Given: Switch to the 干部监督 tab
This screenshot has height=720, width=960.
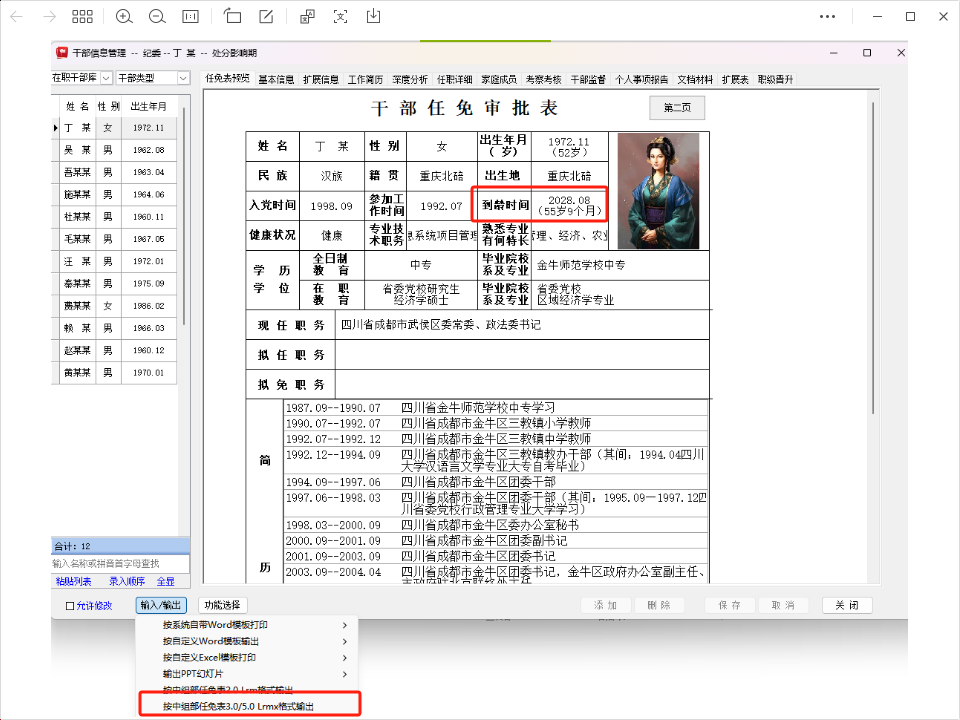Looking at the screenshot, I should point(588,80).
